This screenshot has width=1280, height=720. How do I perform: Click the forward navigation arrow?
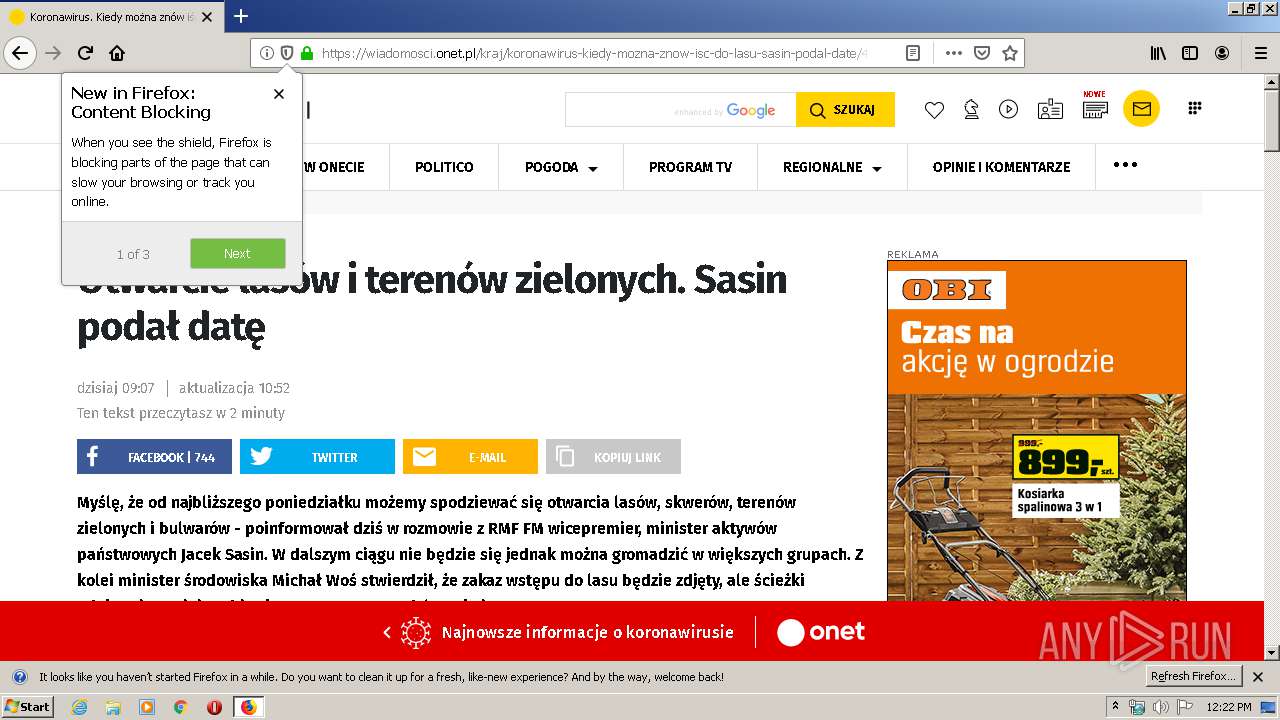[x=53, y=53]
